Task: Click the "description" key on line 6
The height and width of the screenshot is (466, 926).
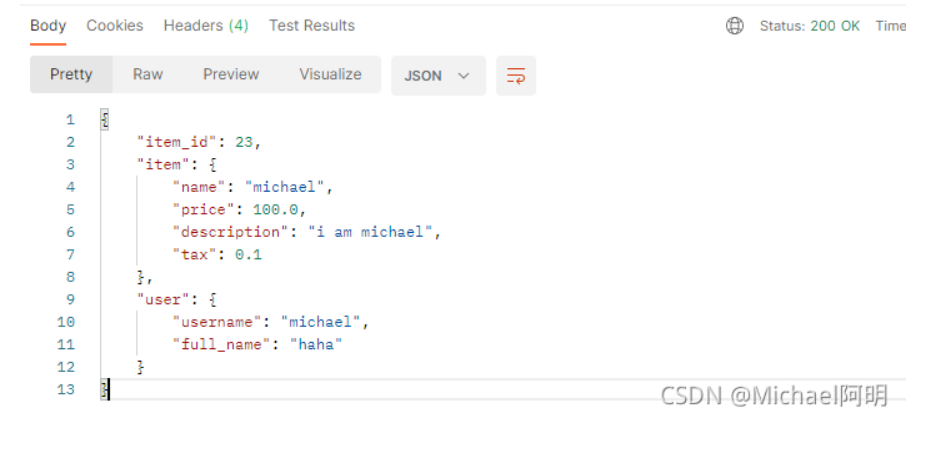Action: point(230,232)
